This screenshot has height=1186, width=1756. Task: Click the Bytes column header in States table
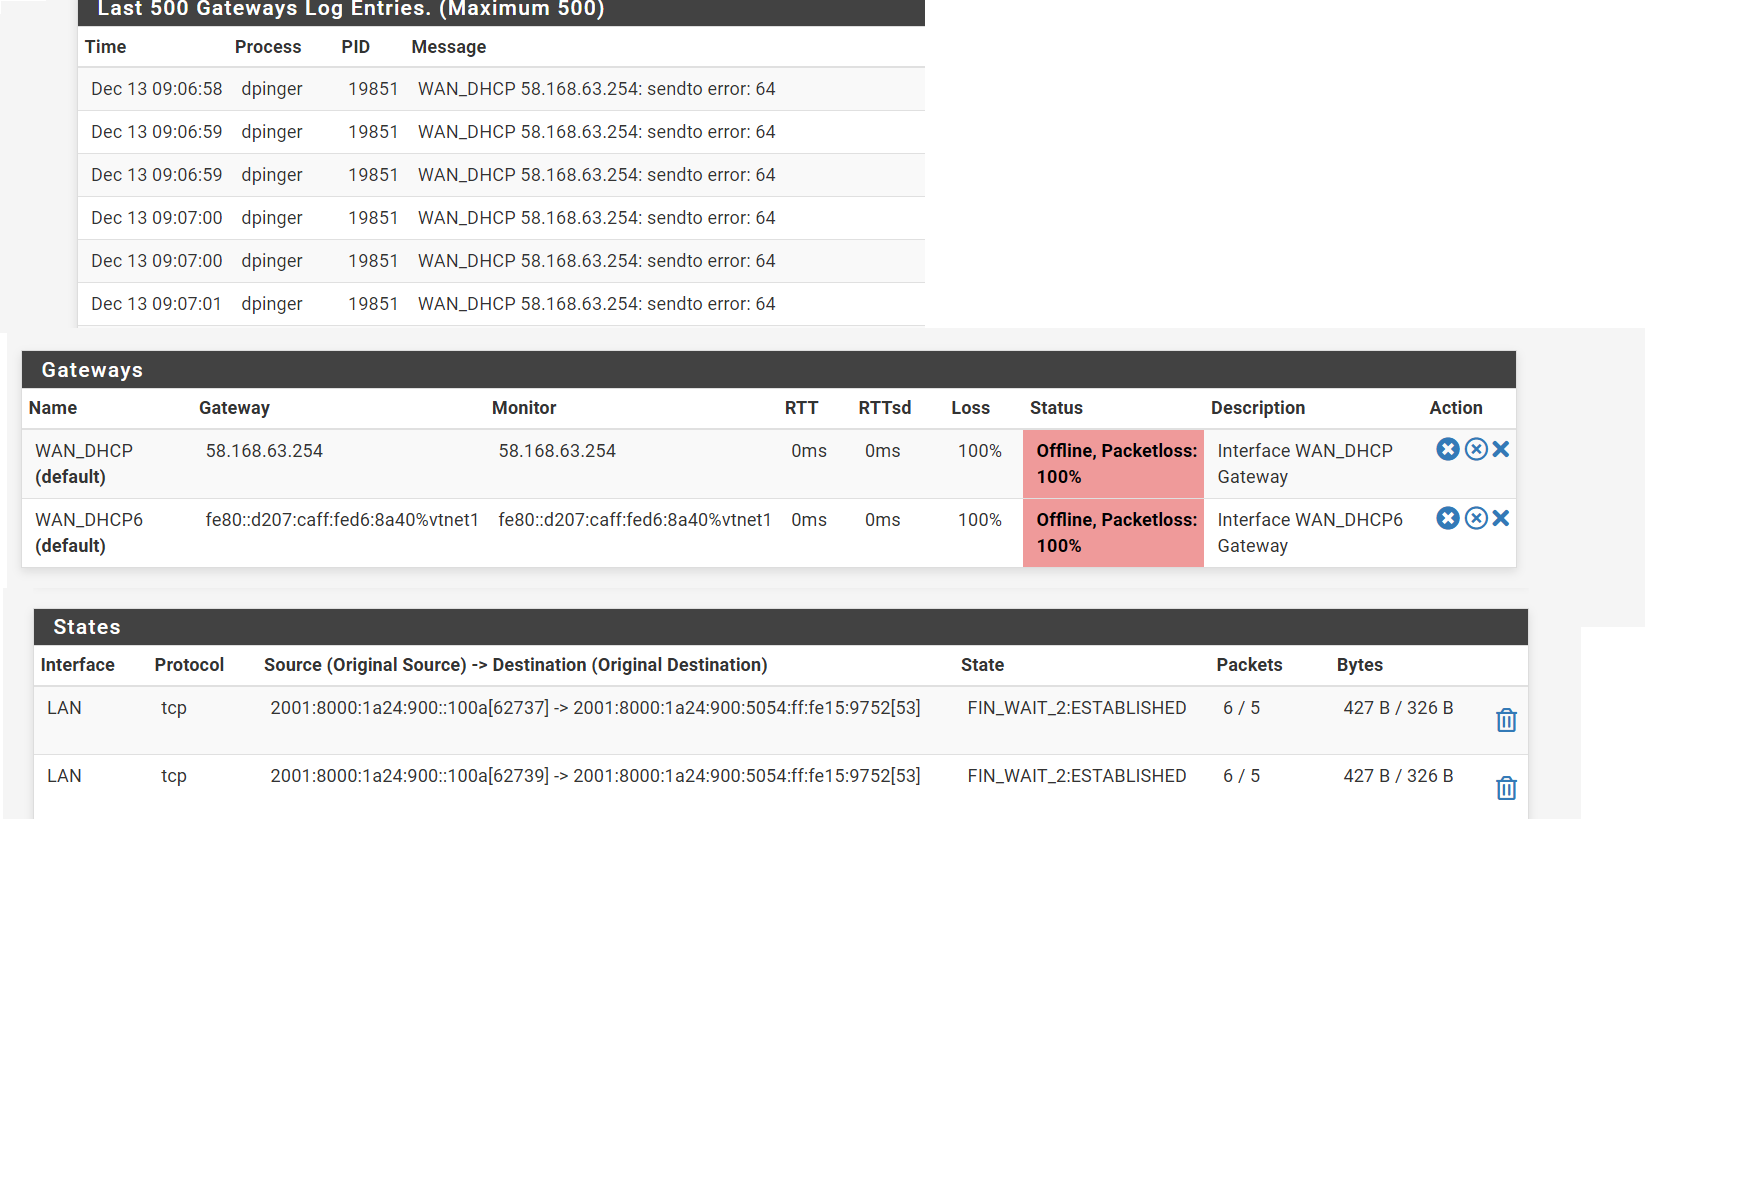coord(1359,665)
